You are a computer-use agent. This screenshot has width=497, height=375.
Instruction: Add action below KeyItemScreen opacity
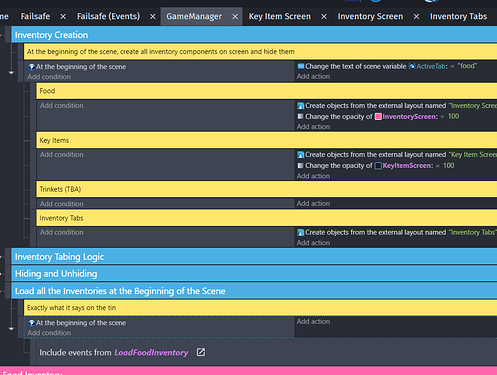[x=313, y=176]
